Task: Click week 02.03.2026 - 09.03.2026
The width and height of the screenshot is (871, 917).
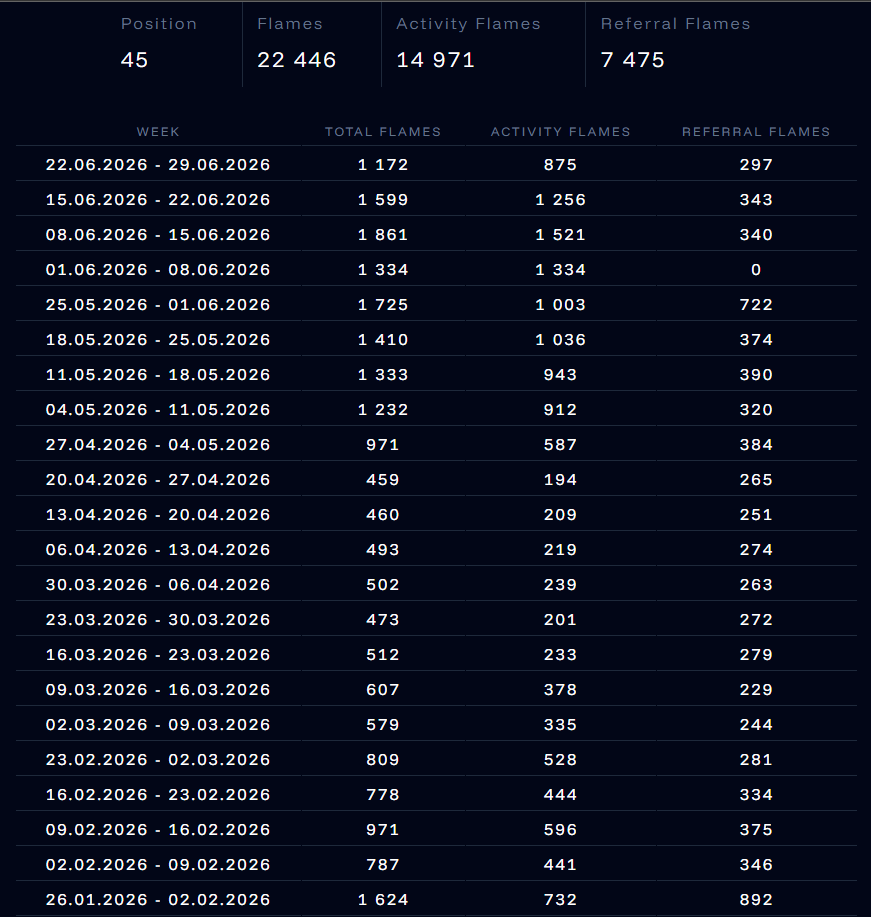Action: click(158, 725)
